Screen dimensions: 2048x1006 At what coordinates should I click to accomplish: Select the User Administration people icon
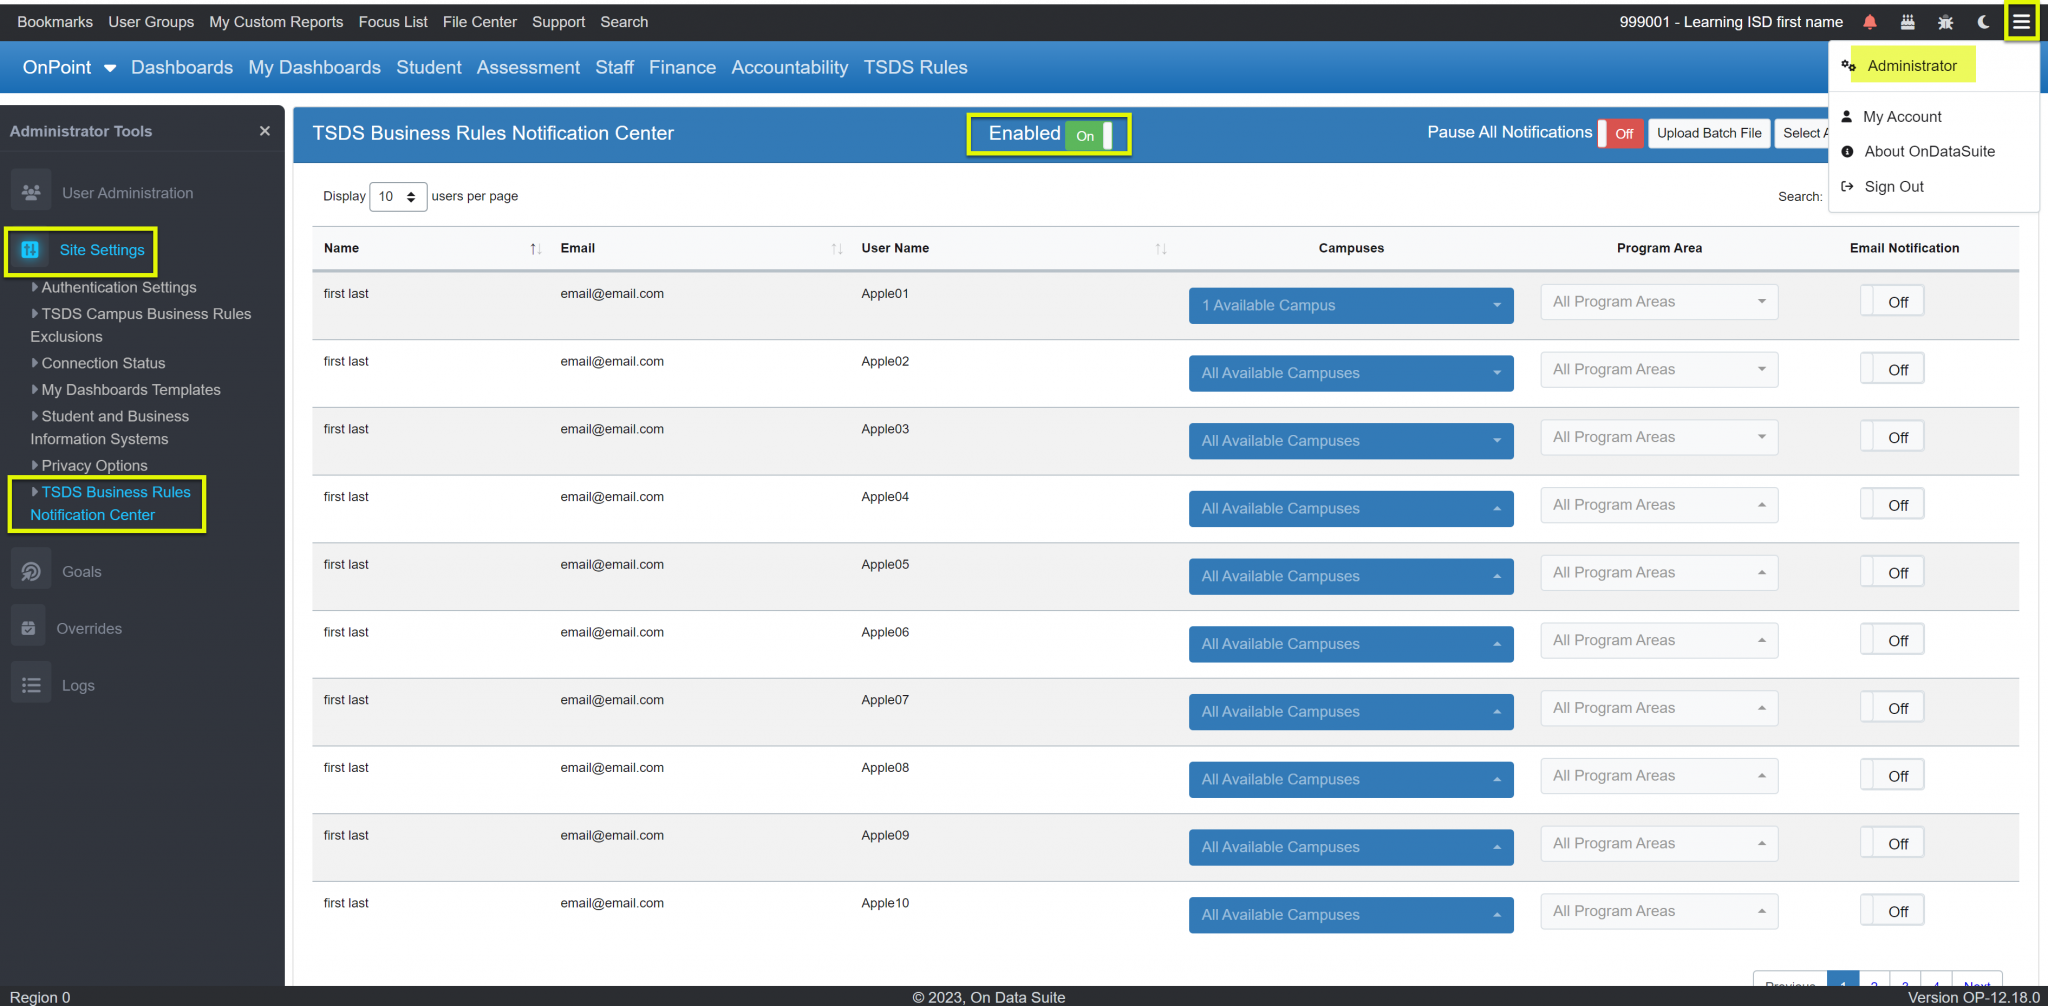pos(31,190)
